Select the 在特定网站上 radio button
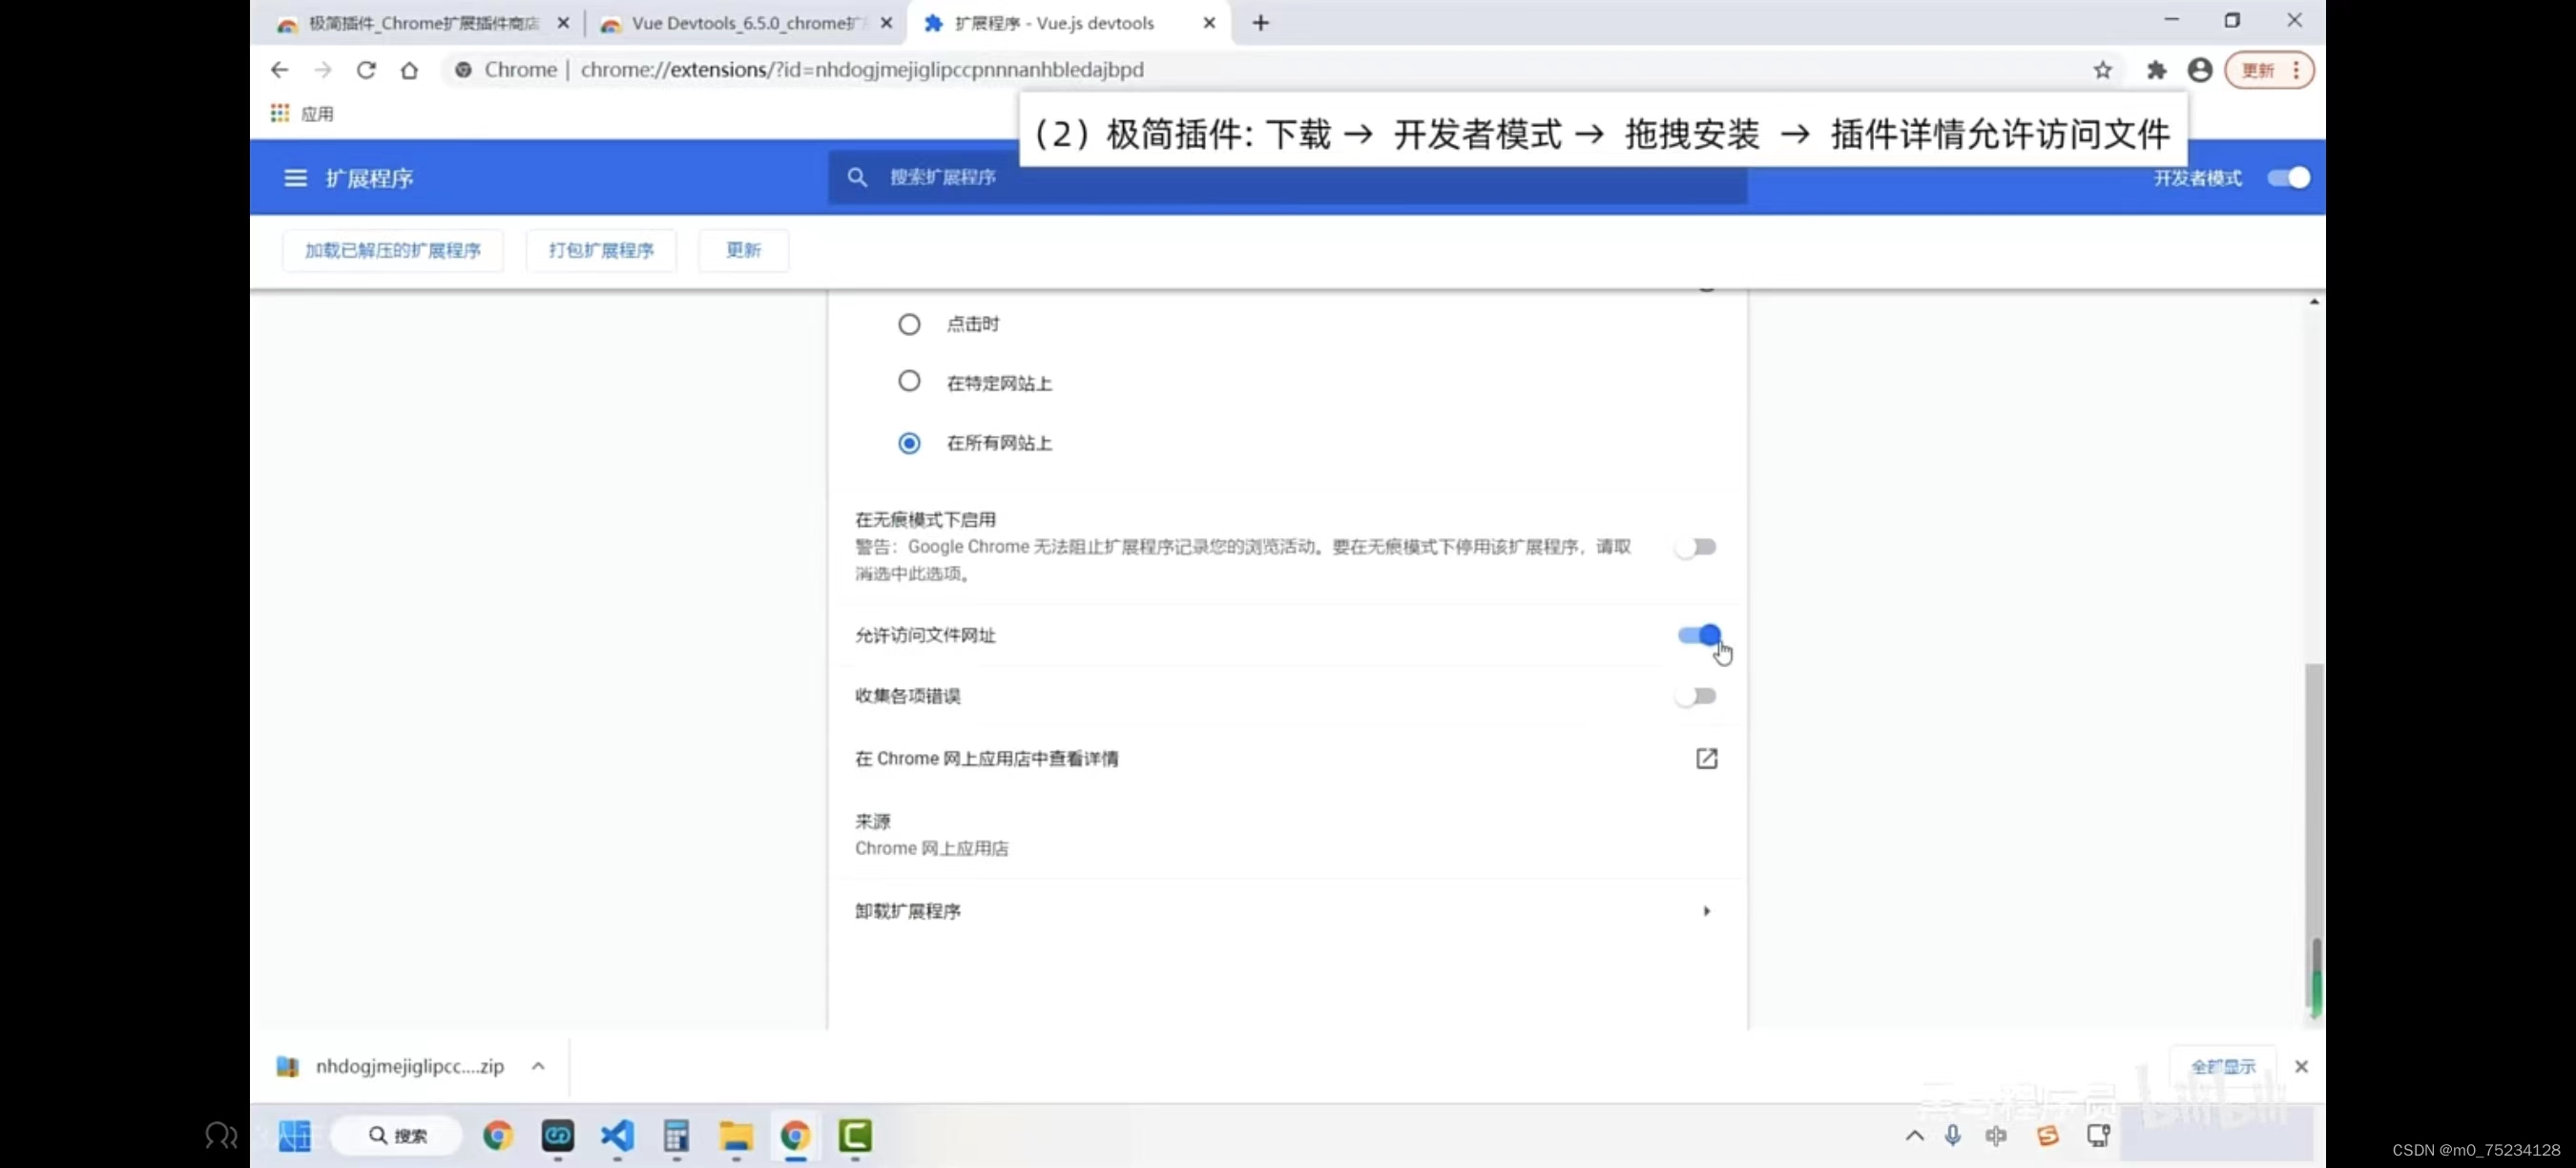The height and width of the screenshot is (1168, 2576). 908,381
